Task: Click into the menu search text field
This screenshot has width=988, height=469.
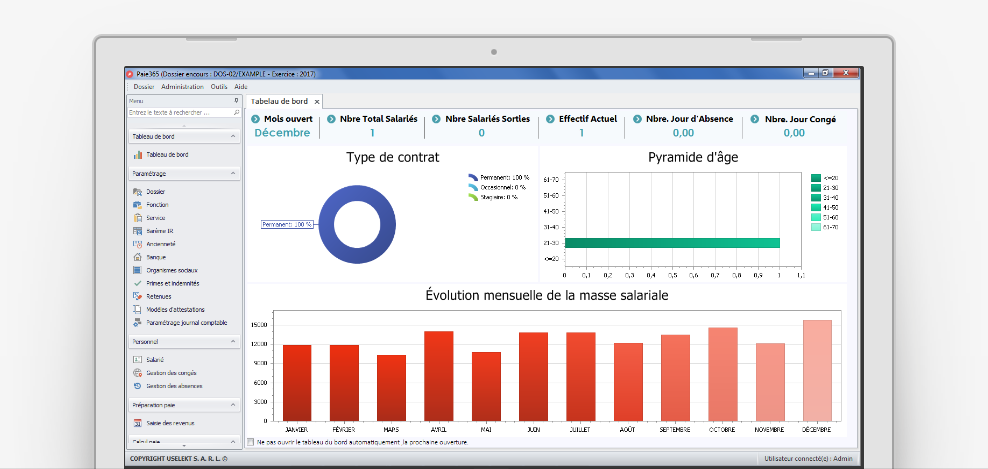Action: (180, 113)
